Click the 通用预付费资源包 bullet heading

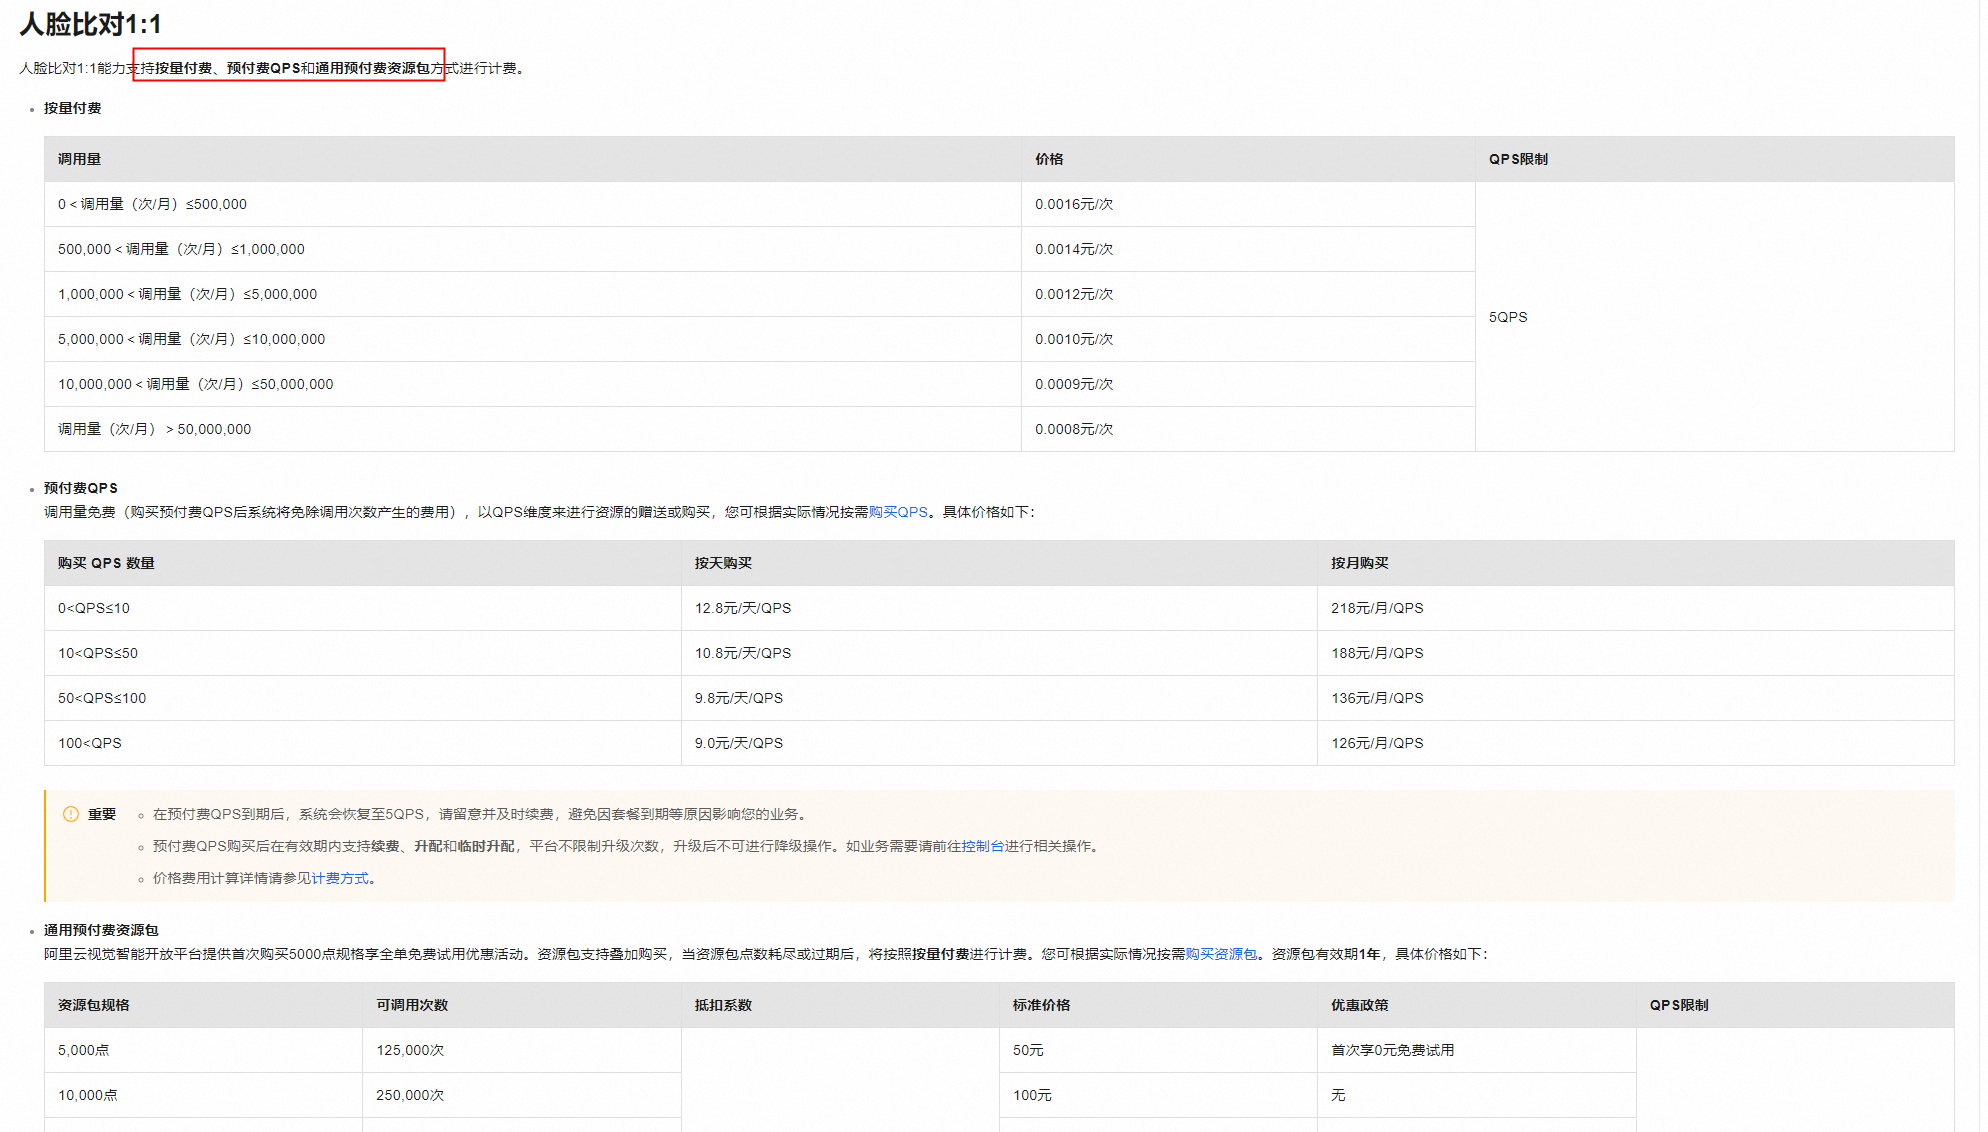click(x=101, y=930)
